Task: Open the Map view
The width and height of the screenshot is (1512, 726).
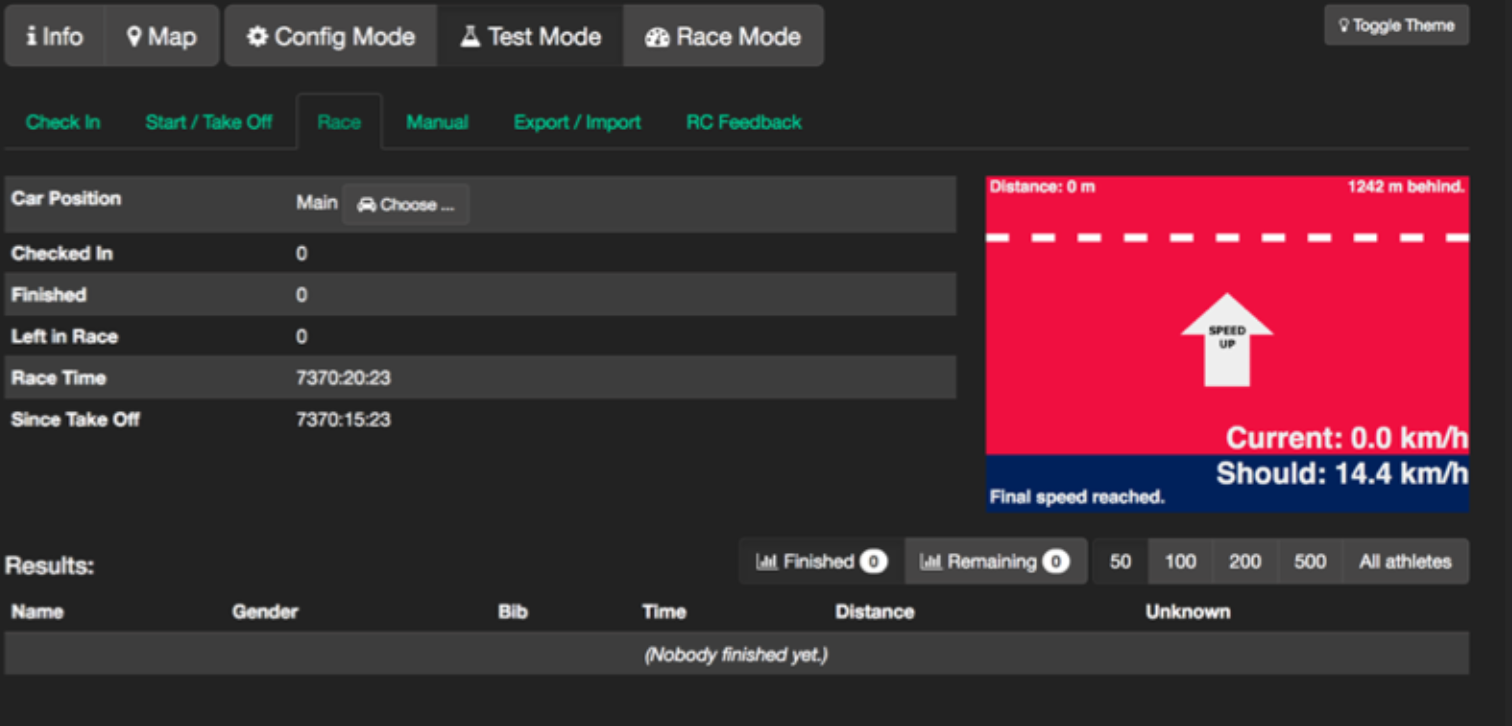Action: [x=161, y=37]
